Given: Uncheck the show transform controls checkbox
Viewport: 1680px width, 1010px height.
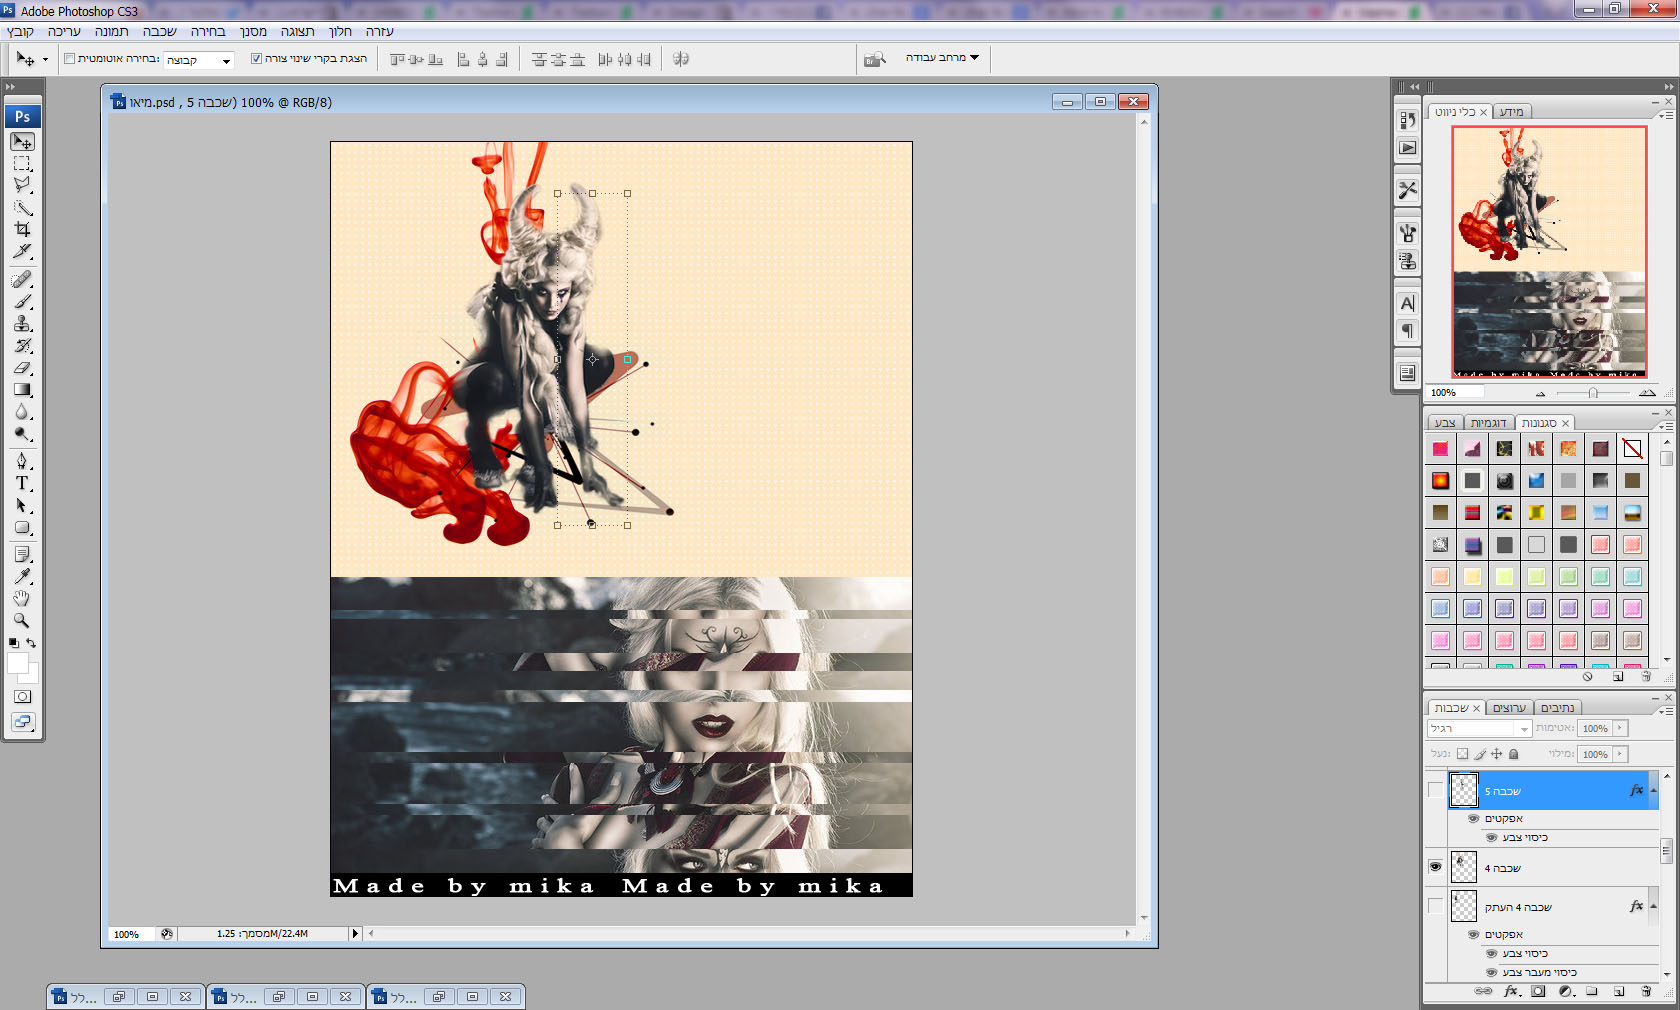Looking at the screenshot, I should (256, 59).
